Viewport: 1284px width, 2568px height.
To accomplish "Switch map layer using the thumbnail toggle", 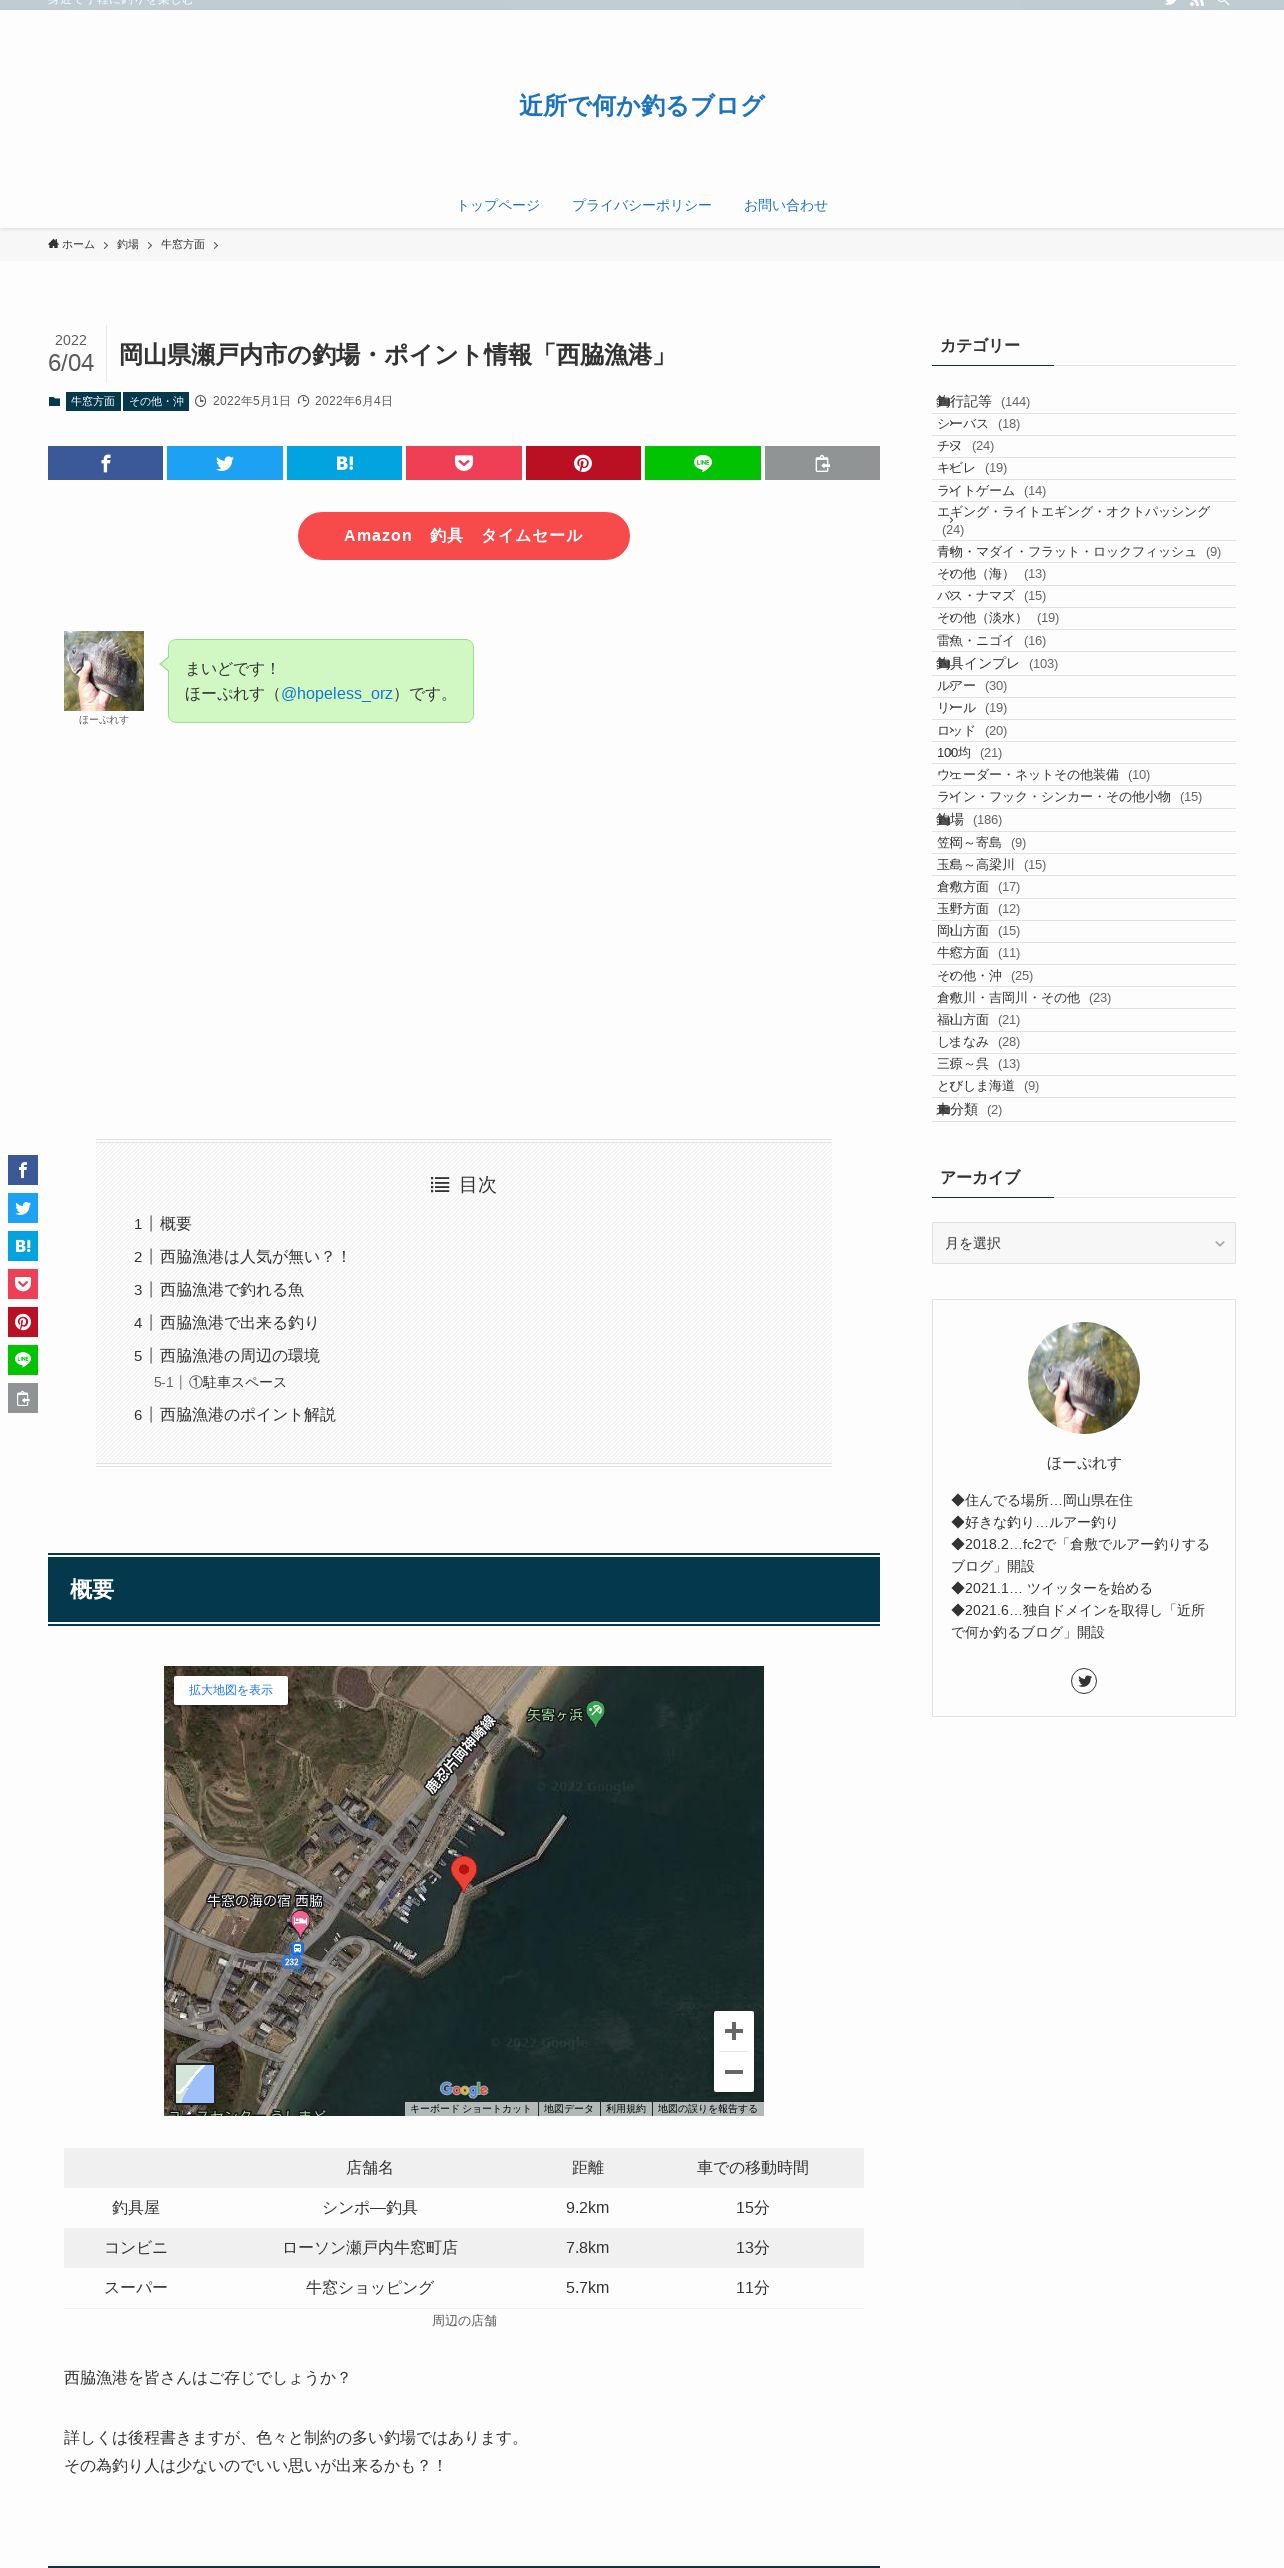I will [x=195, y=2084].
